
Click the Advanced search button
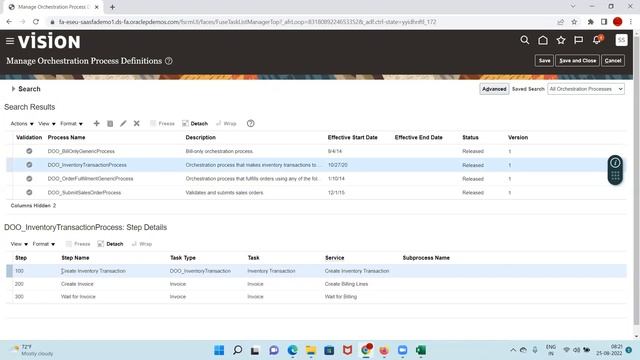tap(494, 89)
